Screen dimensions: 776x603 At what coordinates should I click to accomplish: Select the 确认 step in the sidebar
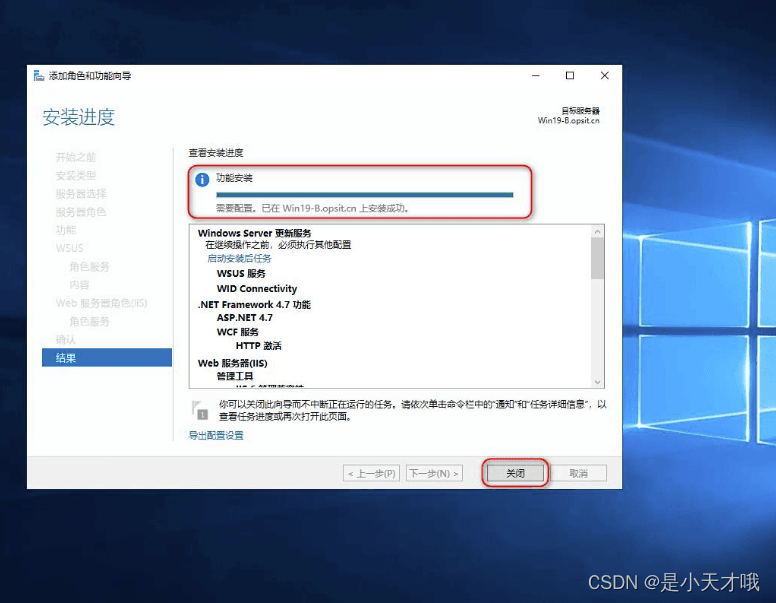[65, 340]
